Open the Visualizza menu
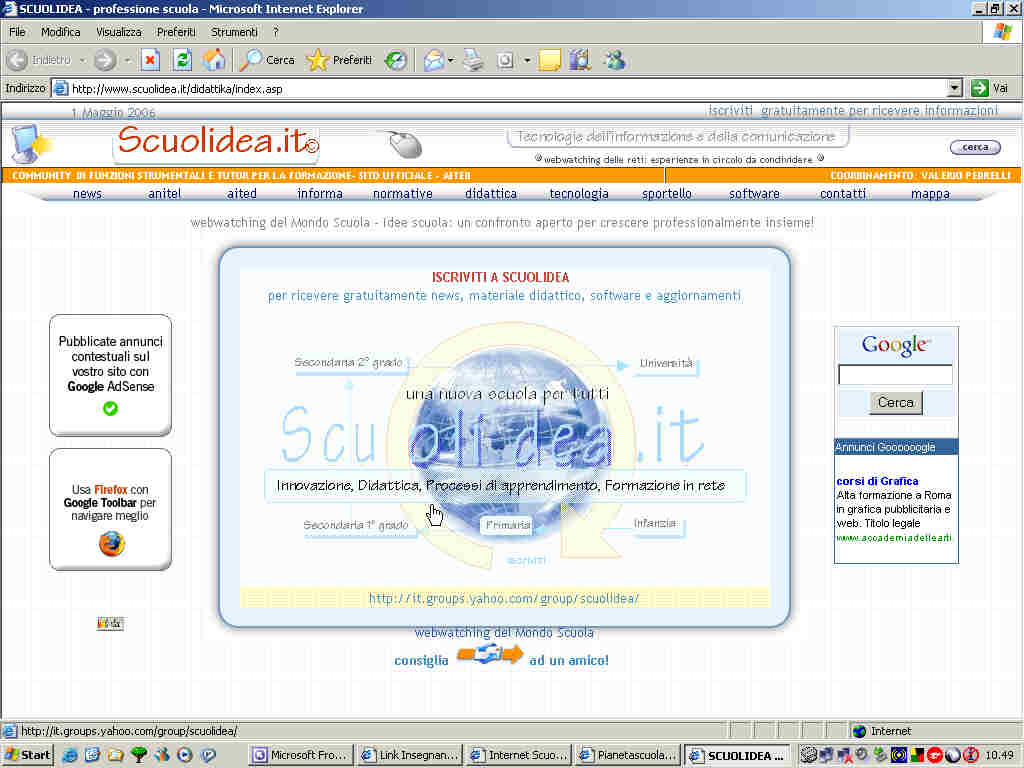 pyautogui.click(x=119, y=32)
